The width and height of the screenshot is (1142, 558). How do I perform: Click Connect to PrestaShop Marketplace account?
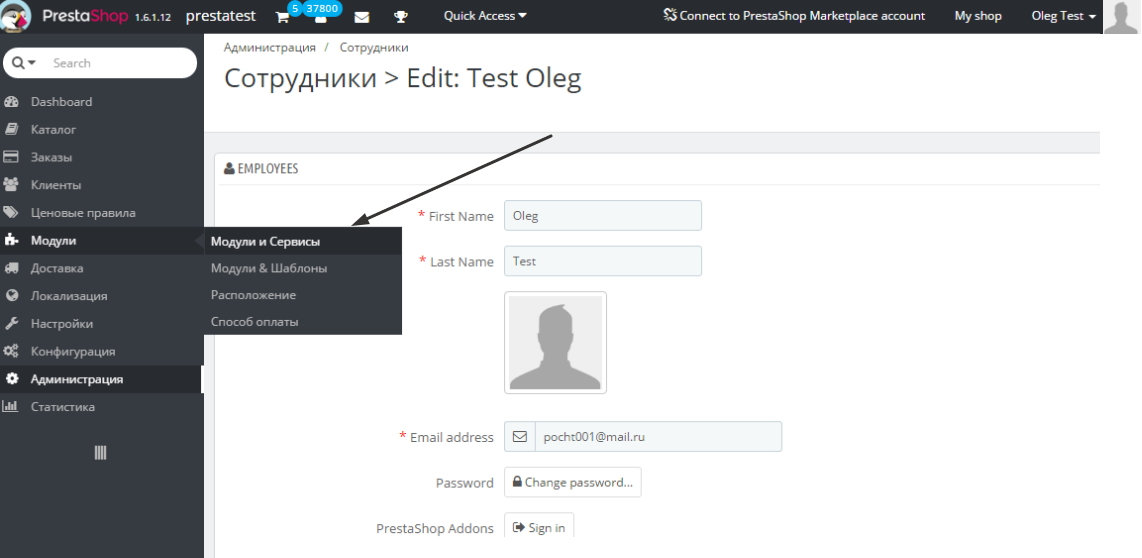click(x=795, y=15)
